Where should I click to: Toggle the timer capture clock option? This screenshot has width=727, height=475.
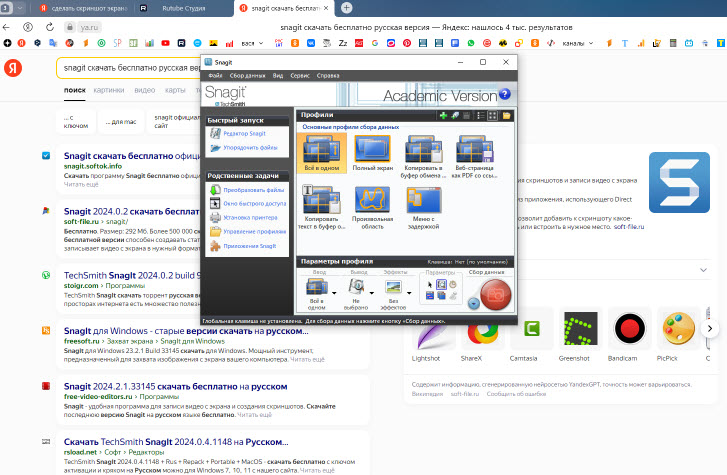(x=453, y=285)
